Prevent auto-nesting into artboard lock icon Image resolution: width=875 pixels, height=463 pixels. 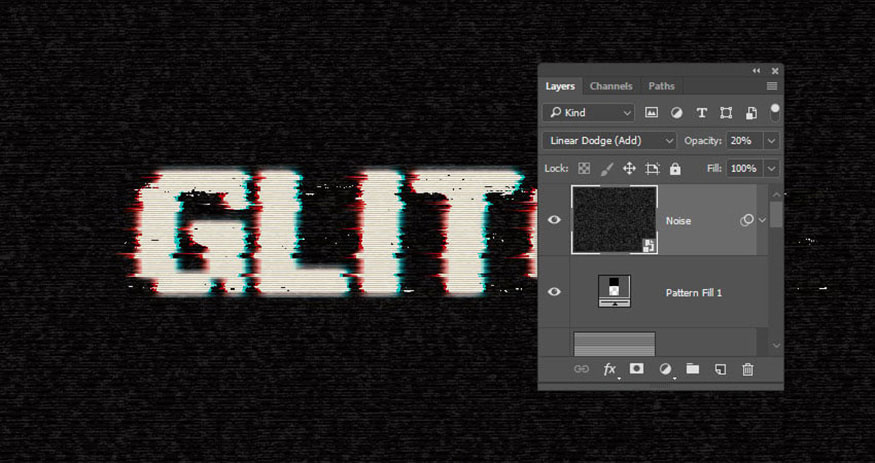652,168
